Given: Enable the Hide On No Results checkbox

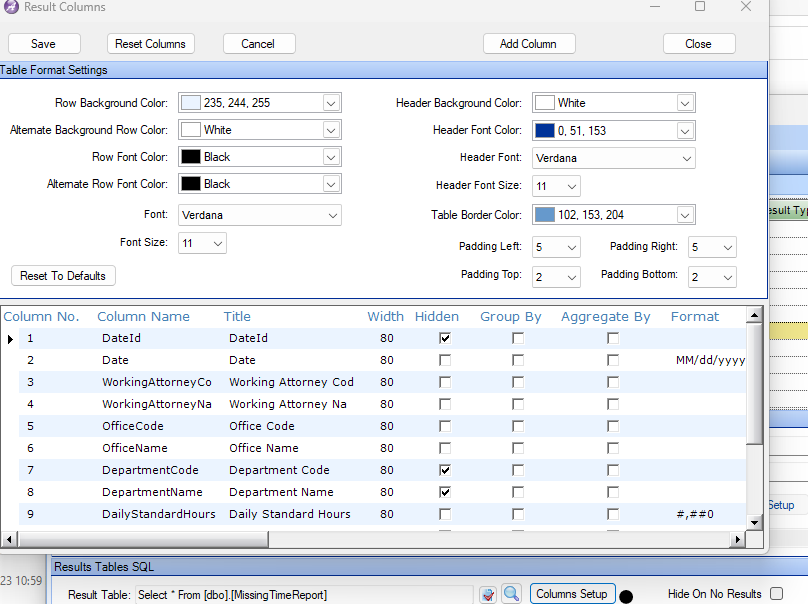Looking at the screenshot, I should 777,592.
